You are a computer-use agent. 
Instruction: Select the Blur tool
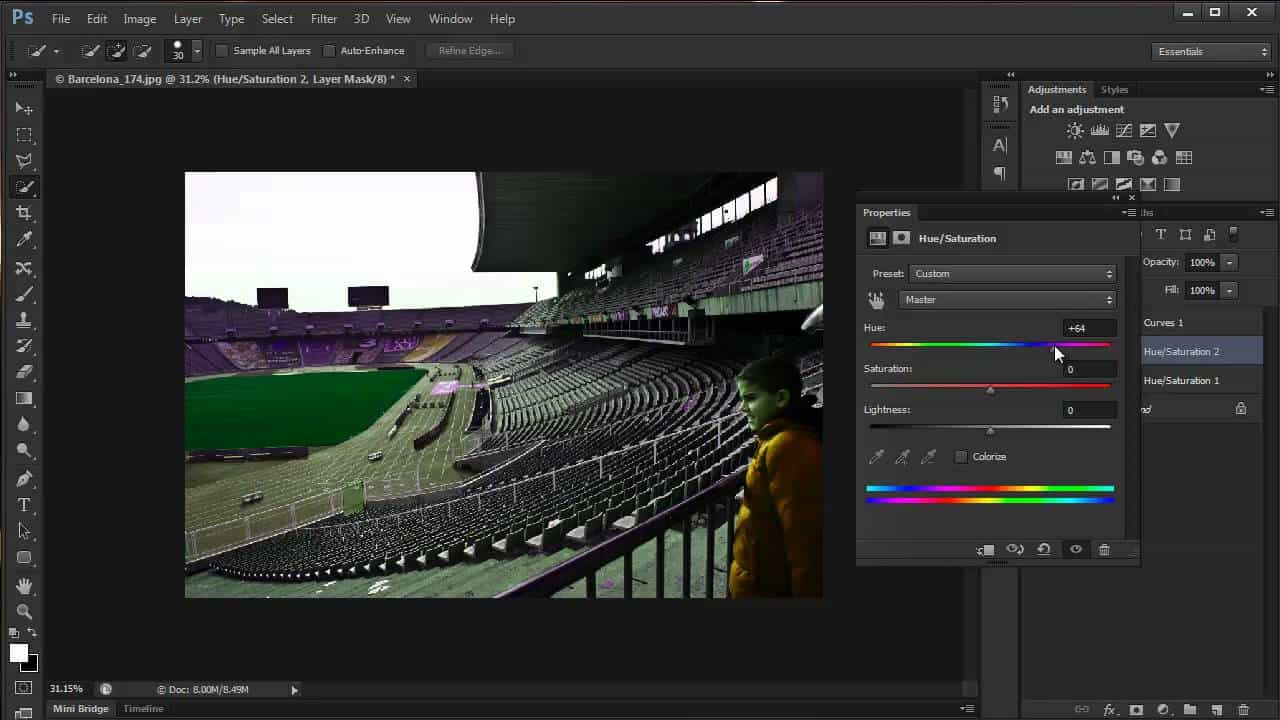click(x=24, y=424)
